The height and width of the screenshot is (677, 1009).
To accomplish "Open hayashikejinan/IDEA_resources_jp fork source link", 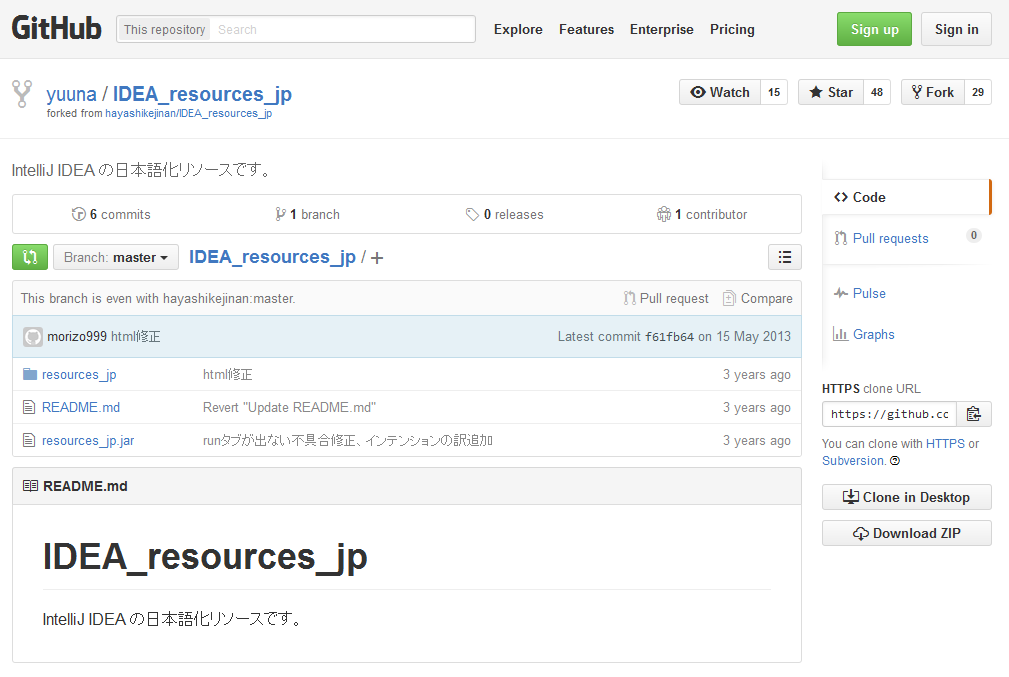I will (x=189, y=113).
